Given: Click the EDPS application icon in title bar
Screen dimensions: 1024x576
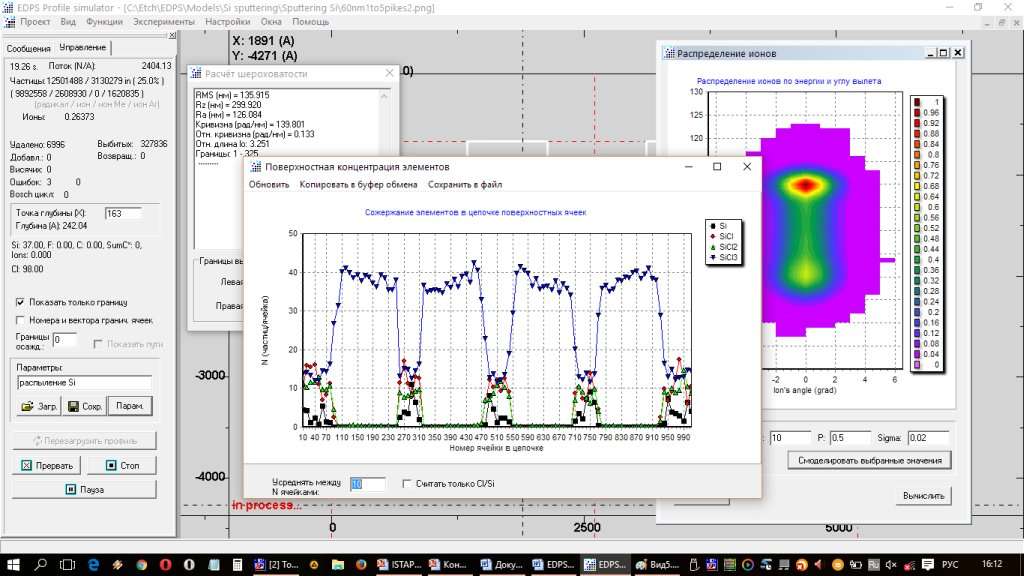Looking at the screenshot, I should pyautogui.click(x=8, y=8).
